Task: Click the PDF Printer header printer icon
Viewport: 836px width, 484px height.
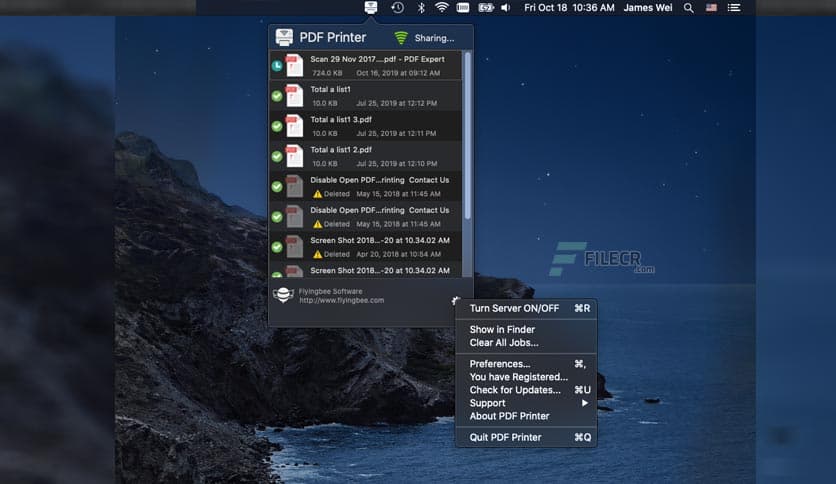Action: [x=284, y=37]
